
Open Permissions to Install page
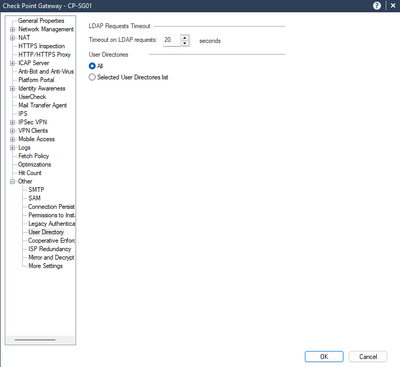click(x=51, y=215)
